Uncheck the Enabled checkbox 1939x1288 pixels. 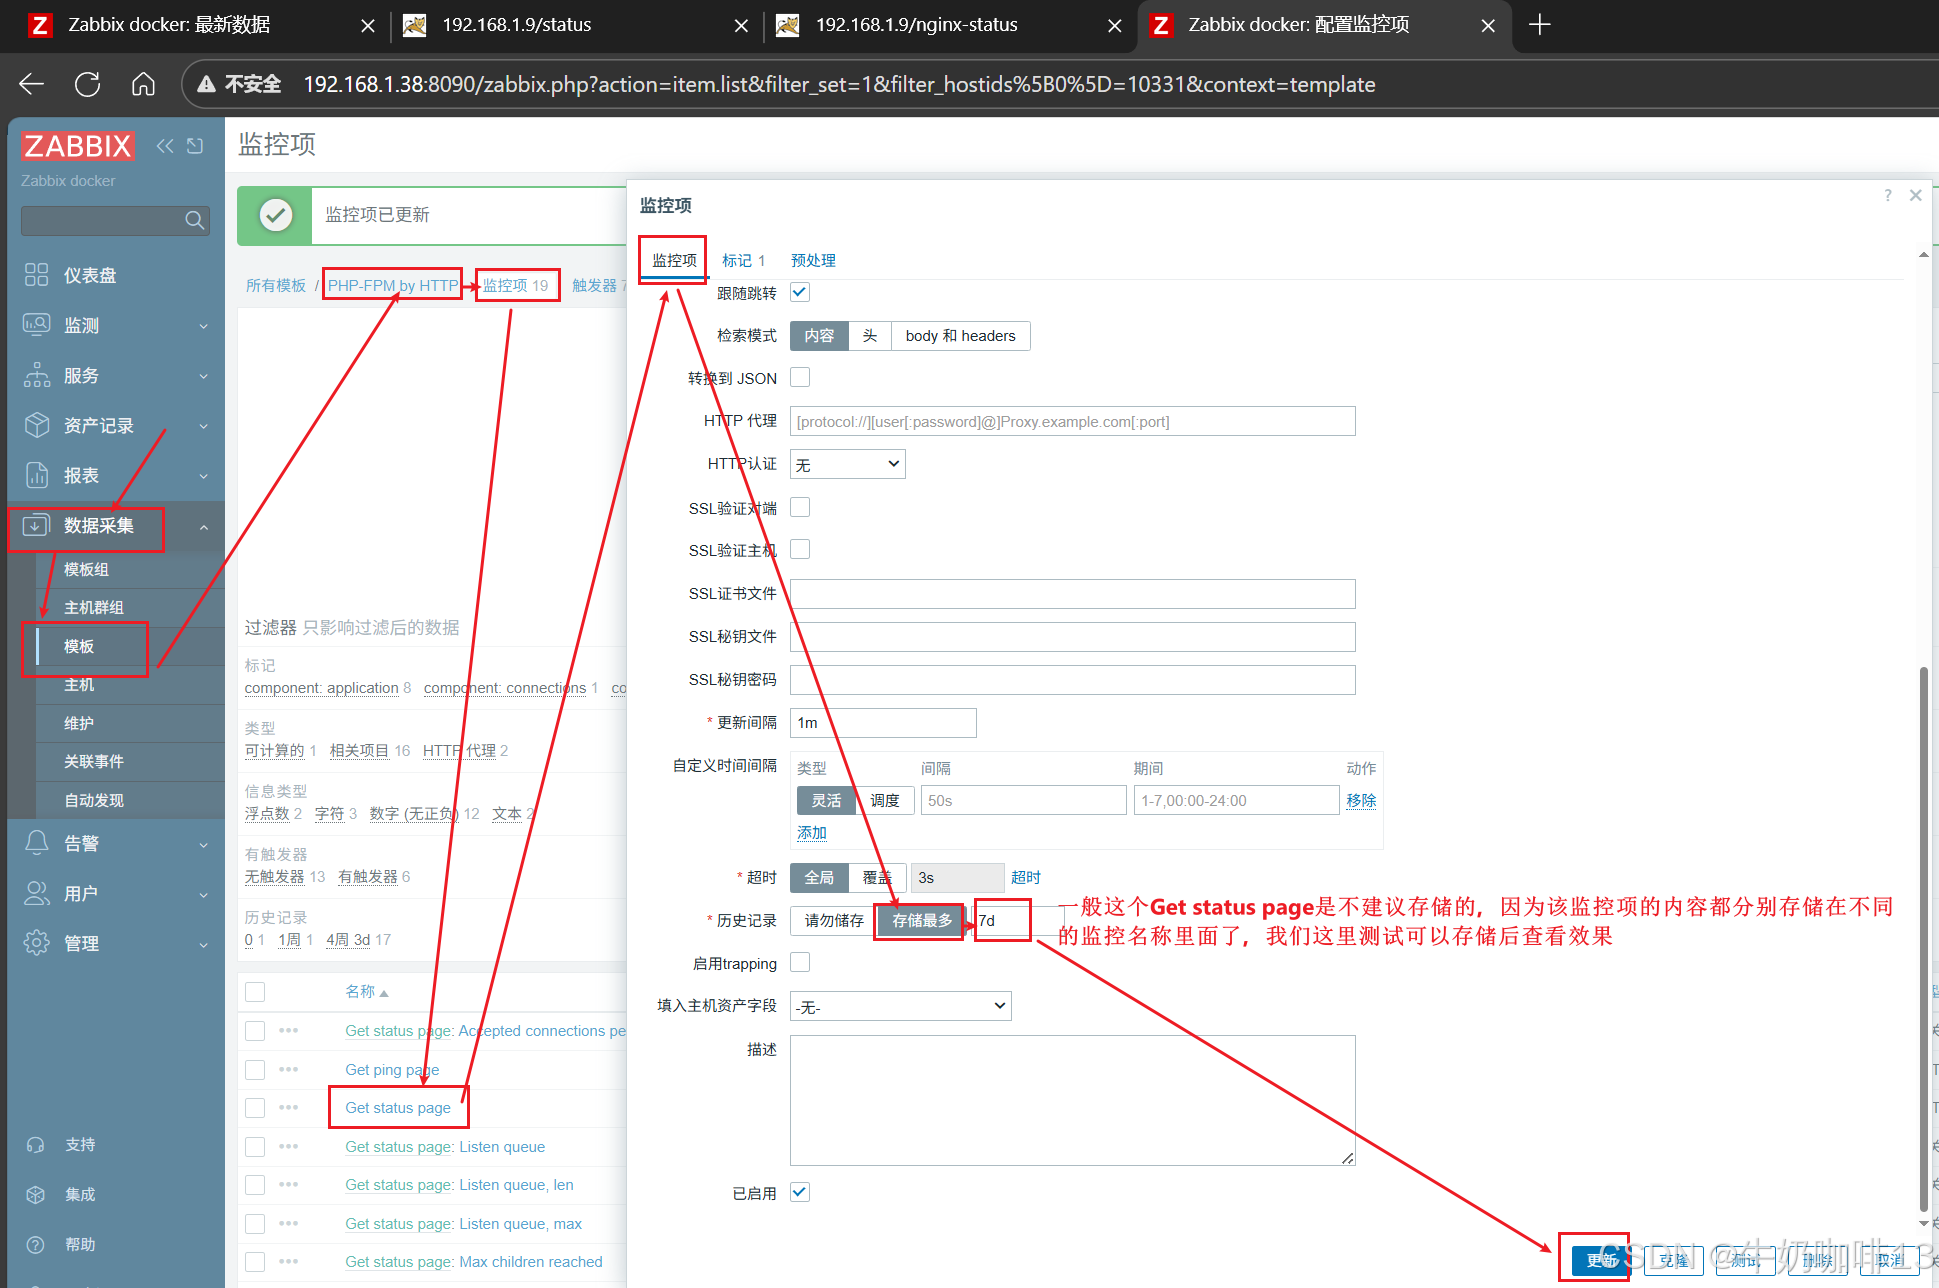(800, 1192)
